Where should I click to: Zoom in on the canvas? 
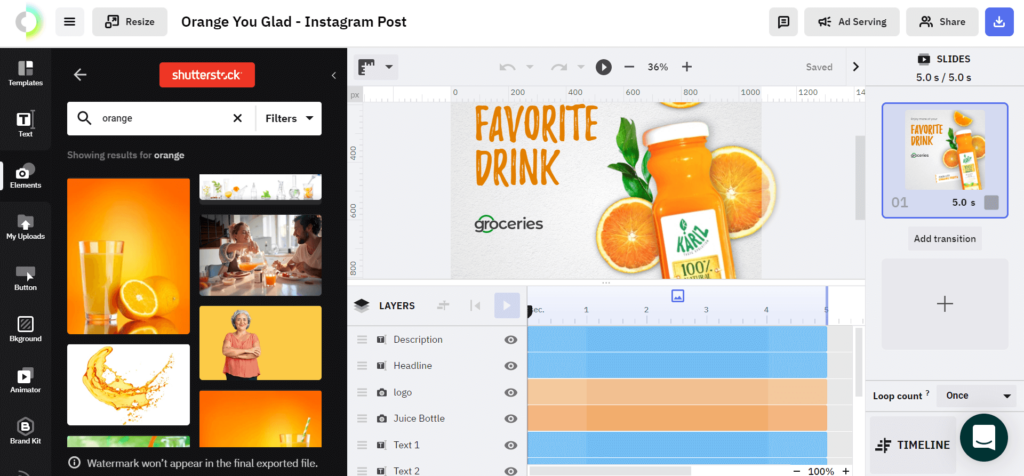pyautogui.click(x=686, y=67)
